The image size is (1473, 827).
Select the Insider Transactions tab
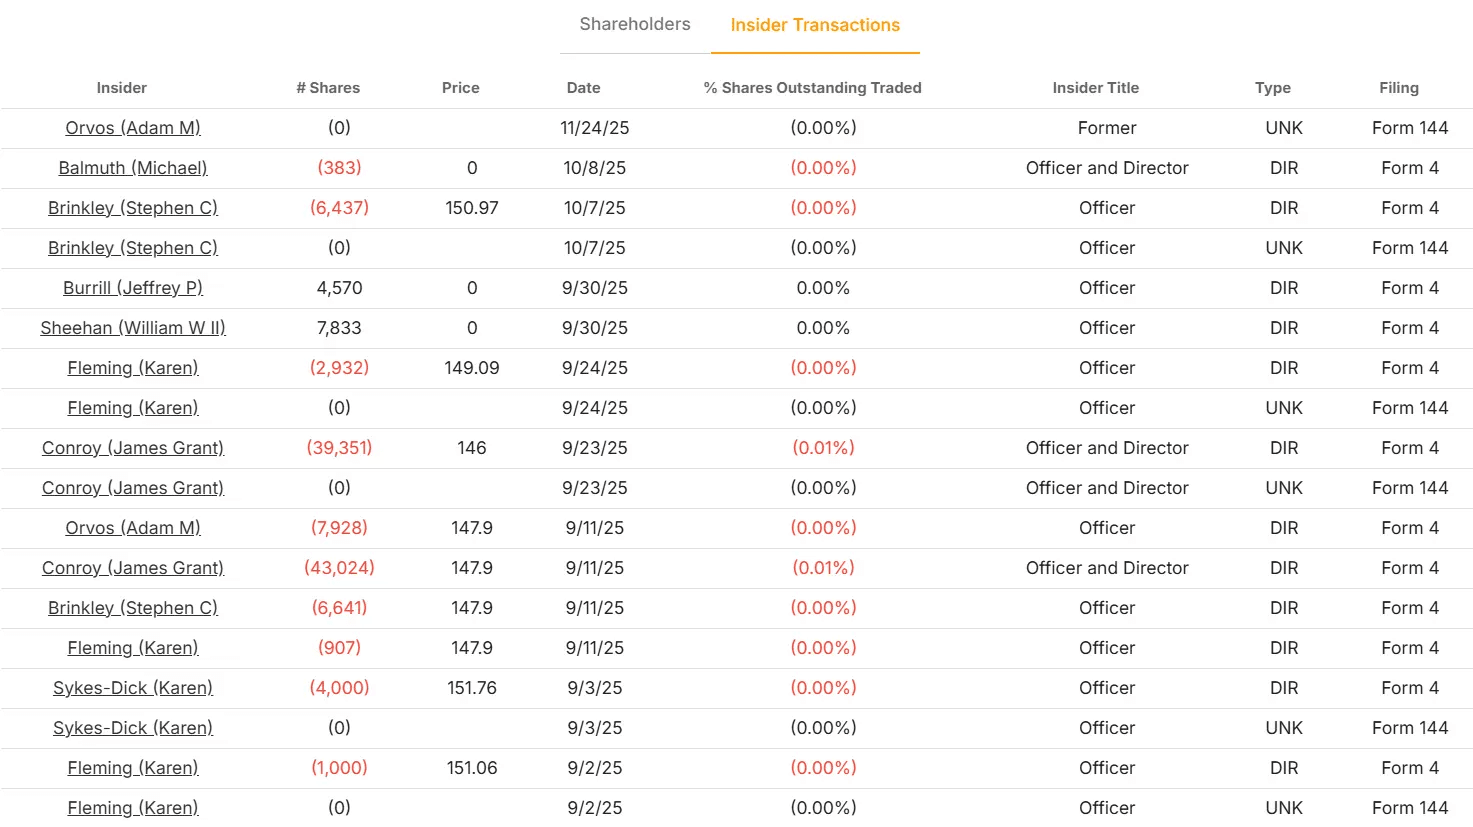(x=815, y=25)
